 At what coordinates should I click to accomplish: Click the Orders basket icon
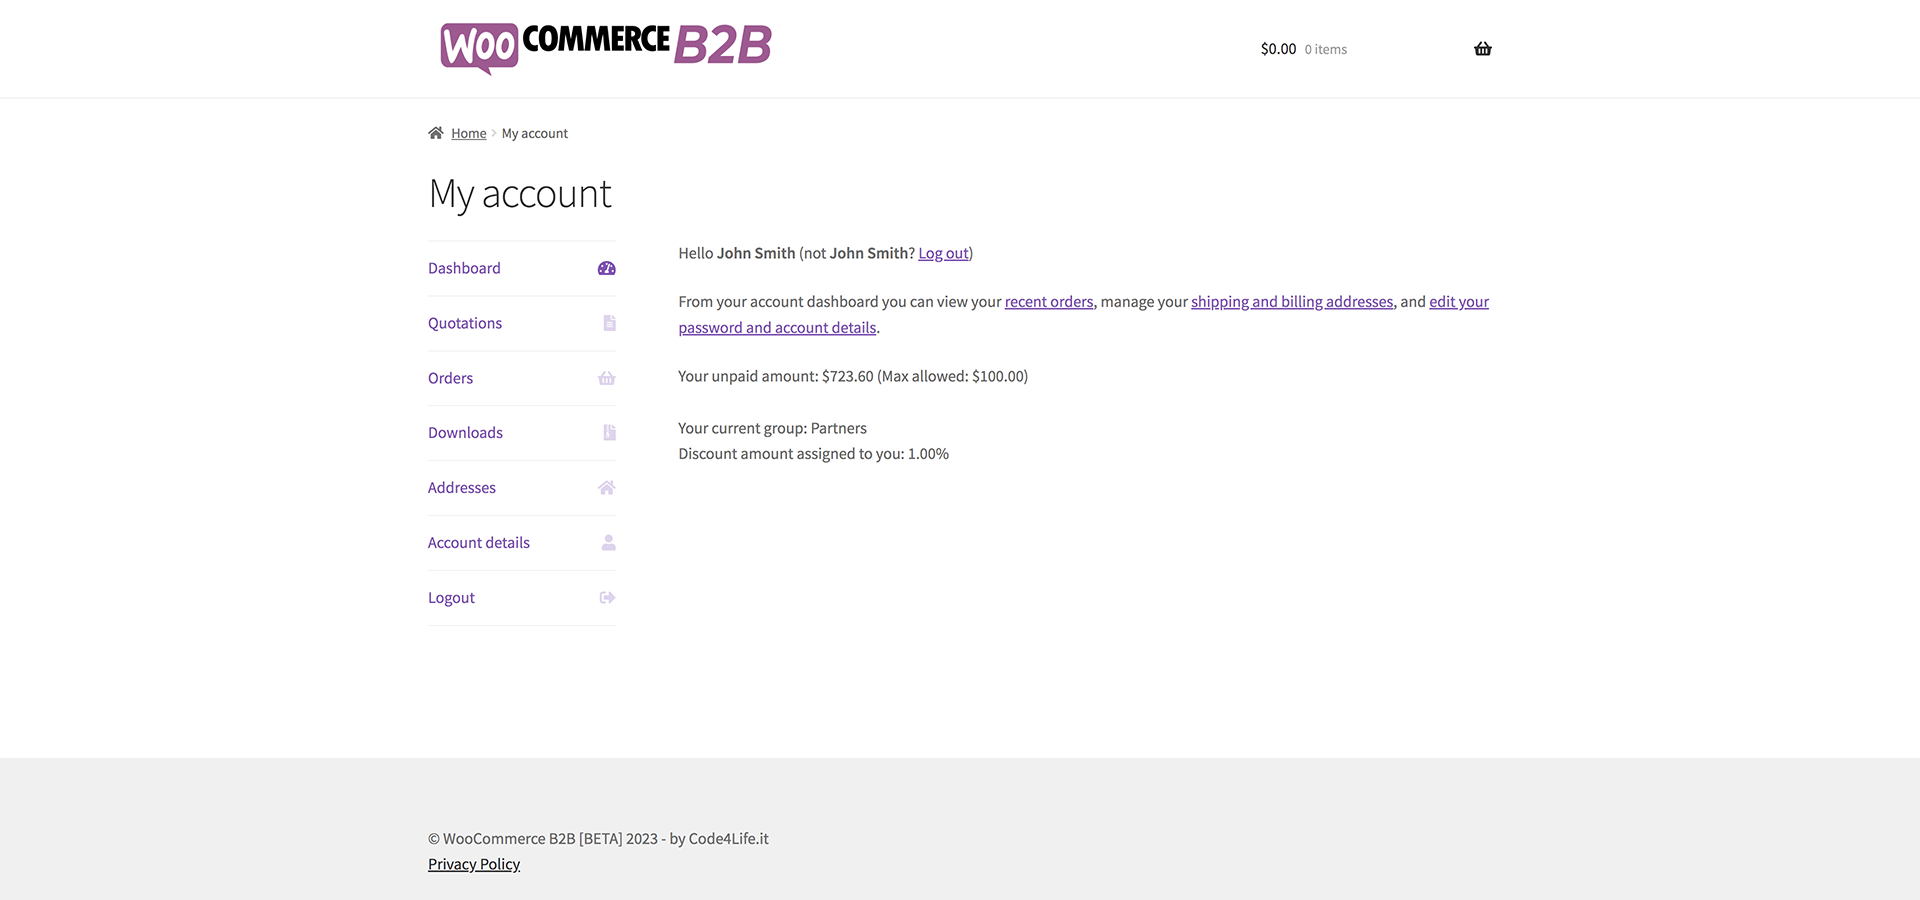pyautogui.click(x=607, y=378)
